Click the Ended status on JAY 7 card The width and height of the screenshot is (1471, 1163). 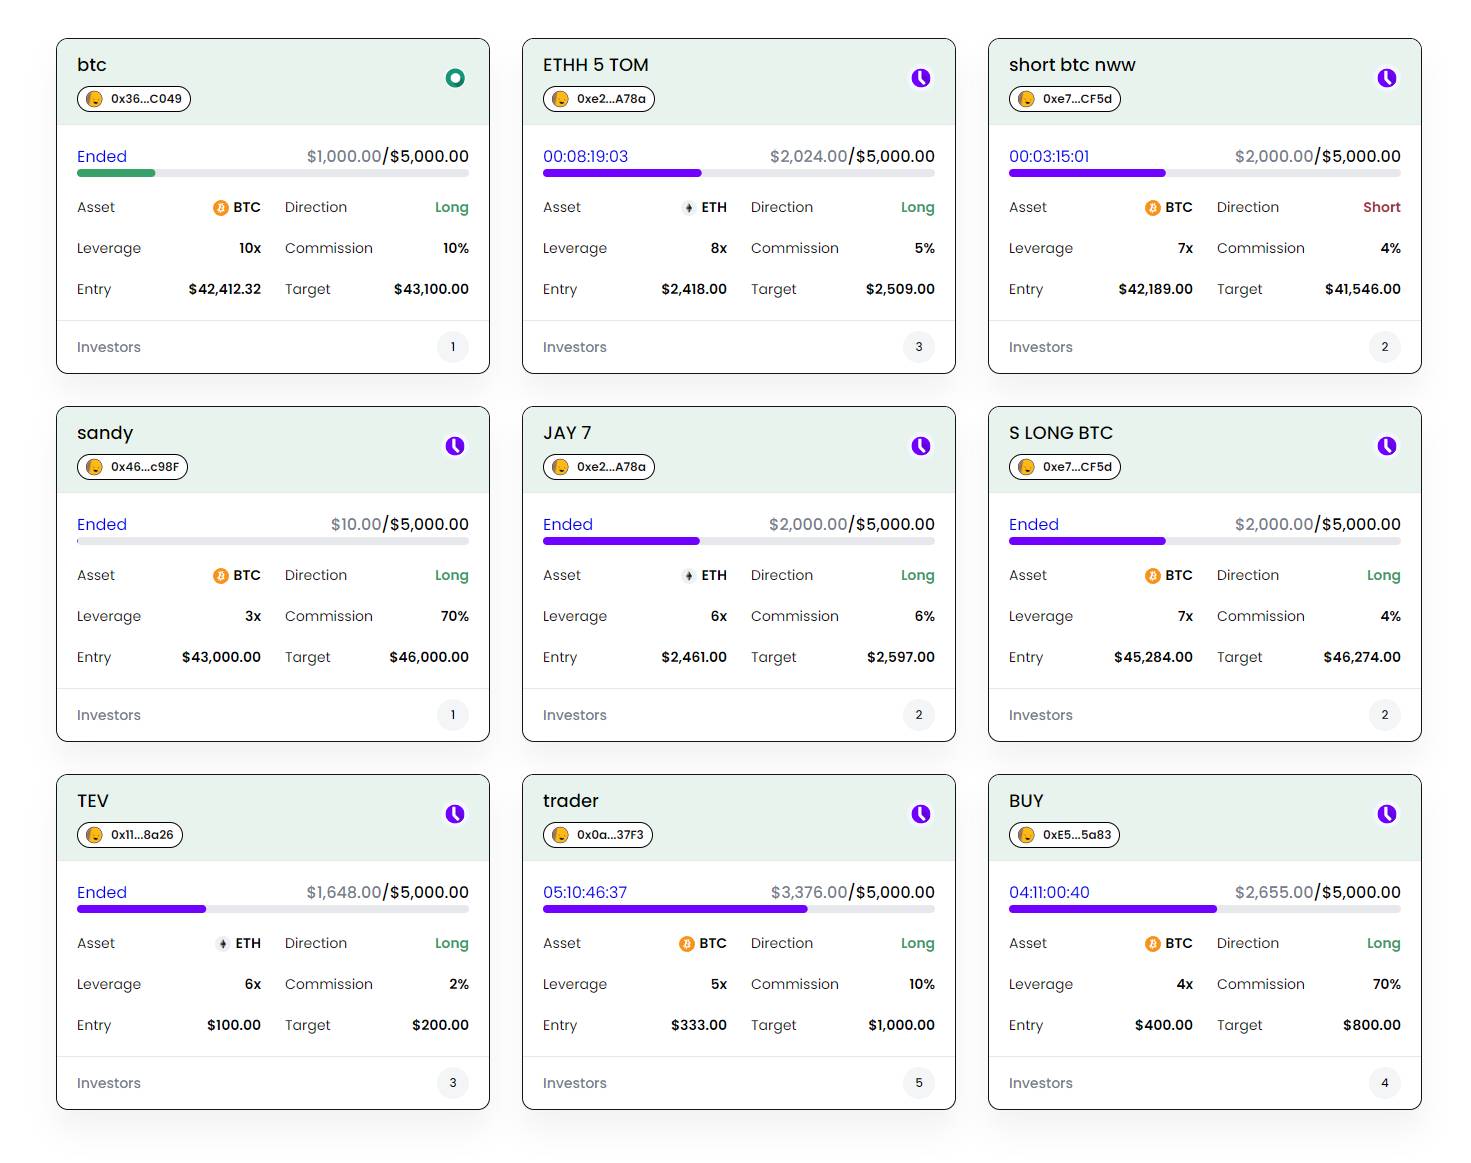[568, 524]
